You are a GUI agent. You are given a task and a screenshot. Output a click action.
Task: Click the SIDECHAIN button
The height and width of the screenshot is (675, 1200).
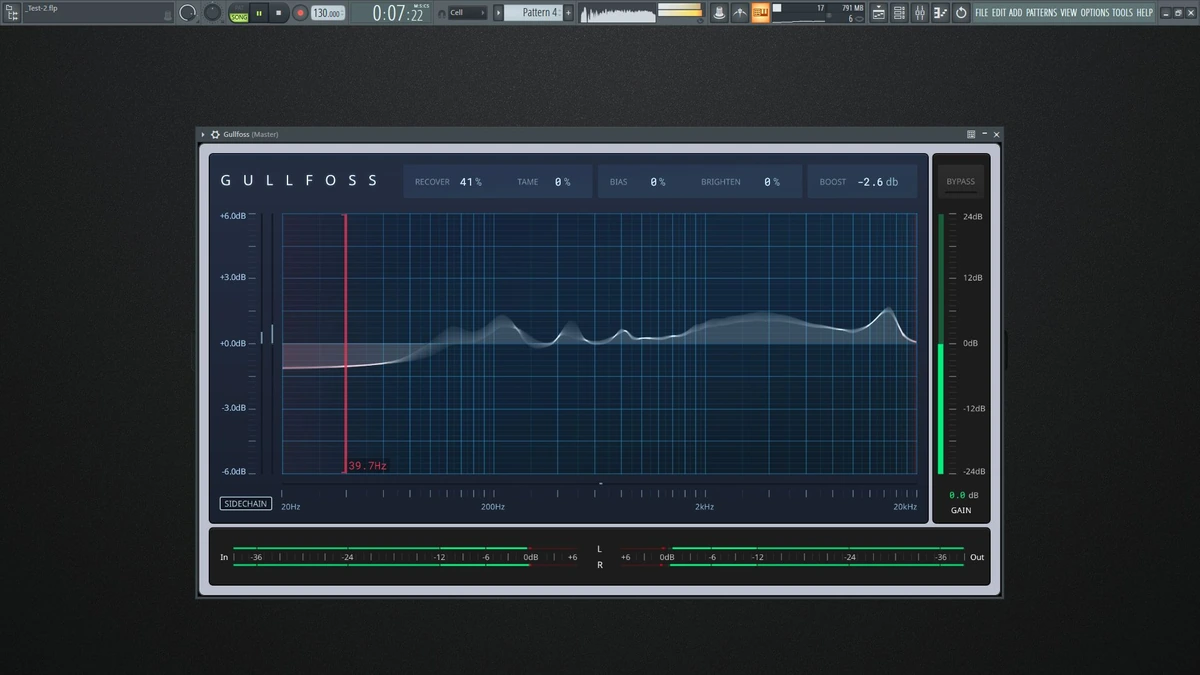245,504
